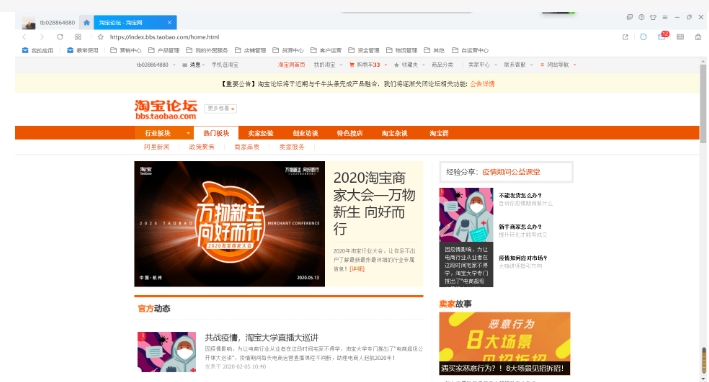The width and height of the screenshot is (709, 382).
Task: Open the 商品分类 link
Action: 442,65
